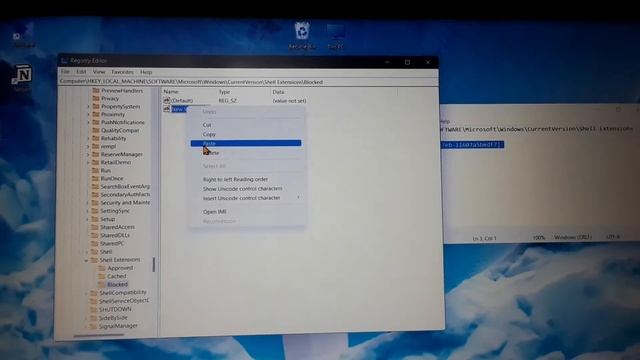
Task: Click the RunOnce folder icon
Action: (x=96, y=178)
